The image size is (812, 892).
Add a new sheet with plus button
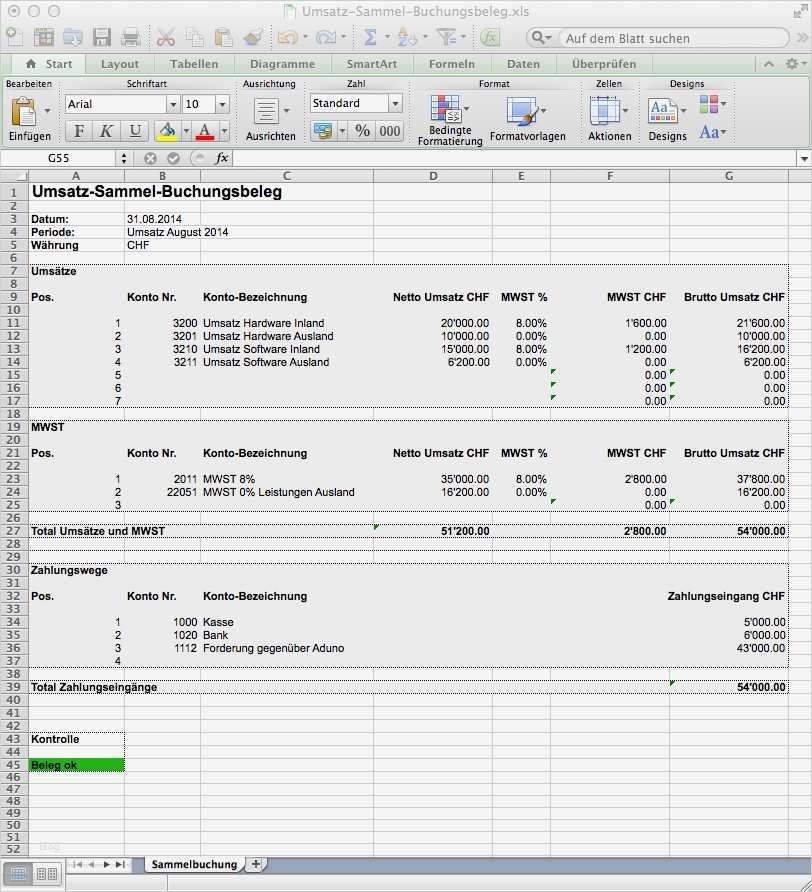pyautogui.click(x=255, y=864)
